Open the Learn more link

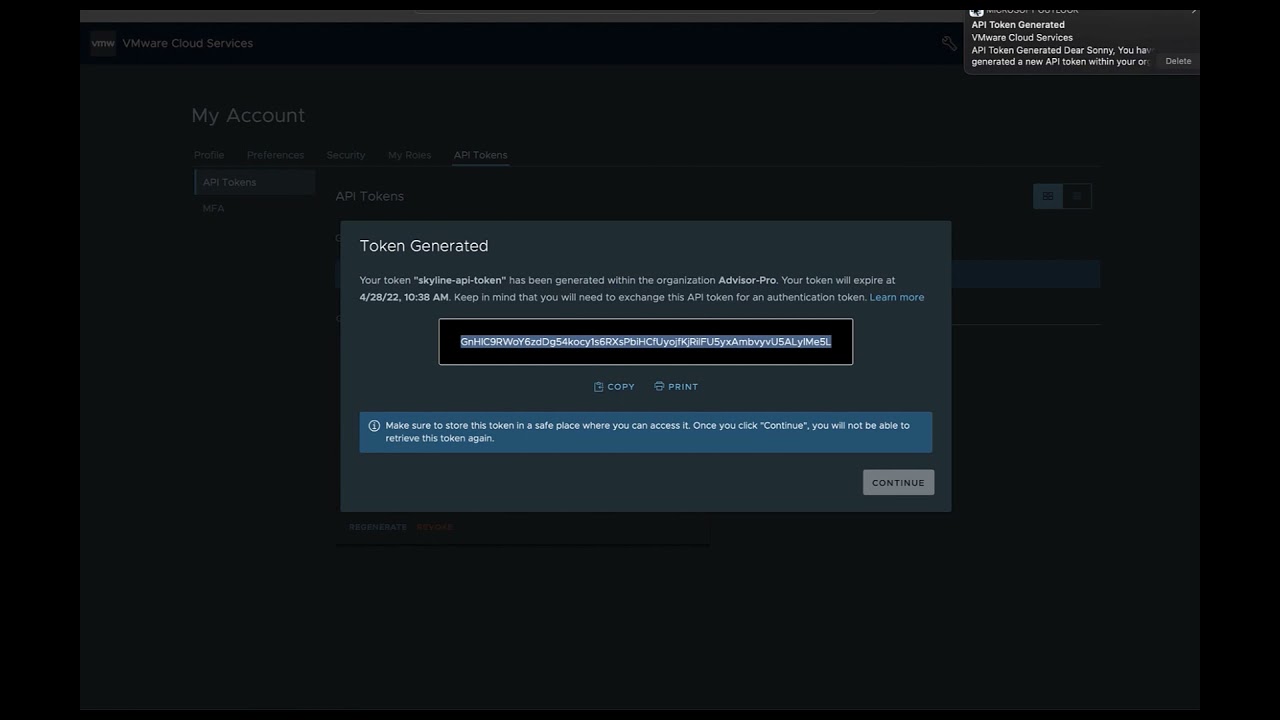click(896, 297)
